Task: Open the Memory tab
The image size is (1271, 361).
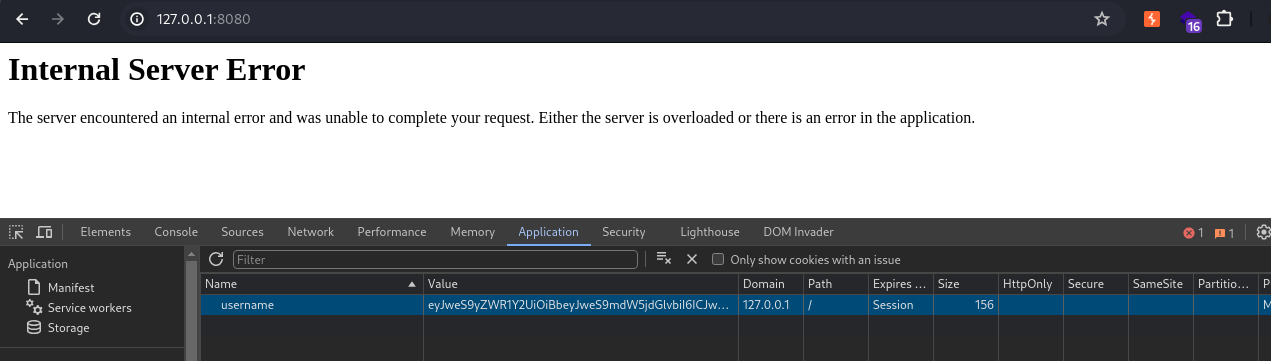Action: [x=472, y=232]
